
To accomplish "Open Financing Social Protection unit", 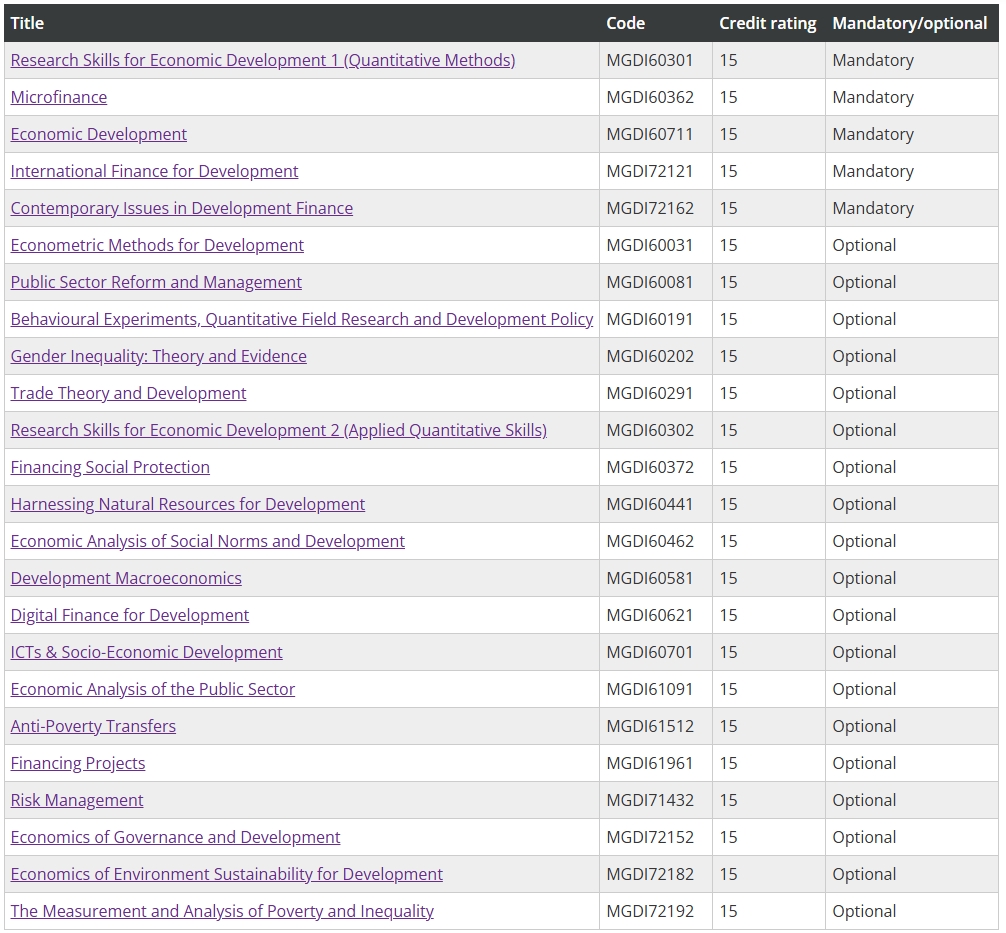I will point(110,467).
